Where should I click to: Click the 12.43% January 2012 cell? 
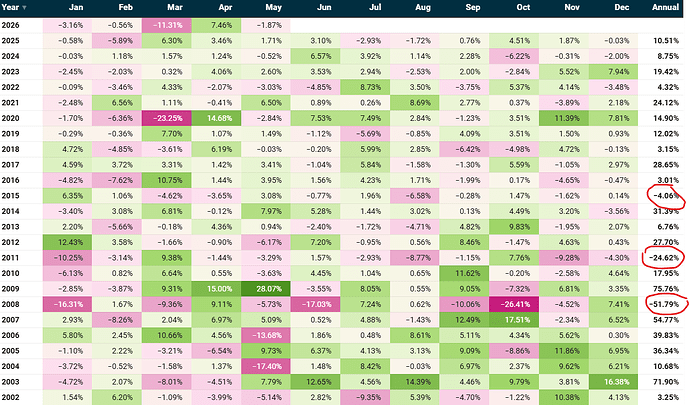coord(67,242)
